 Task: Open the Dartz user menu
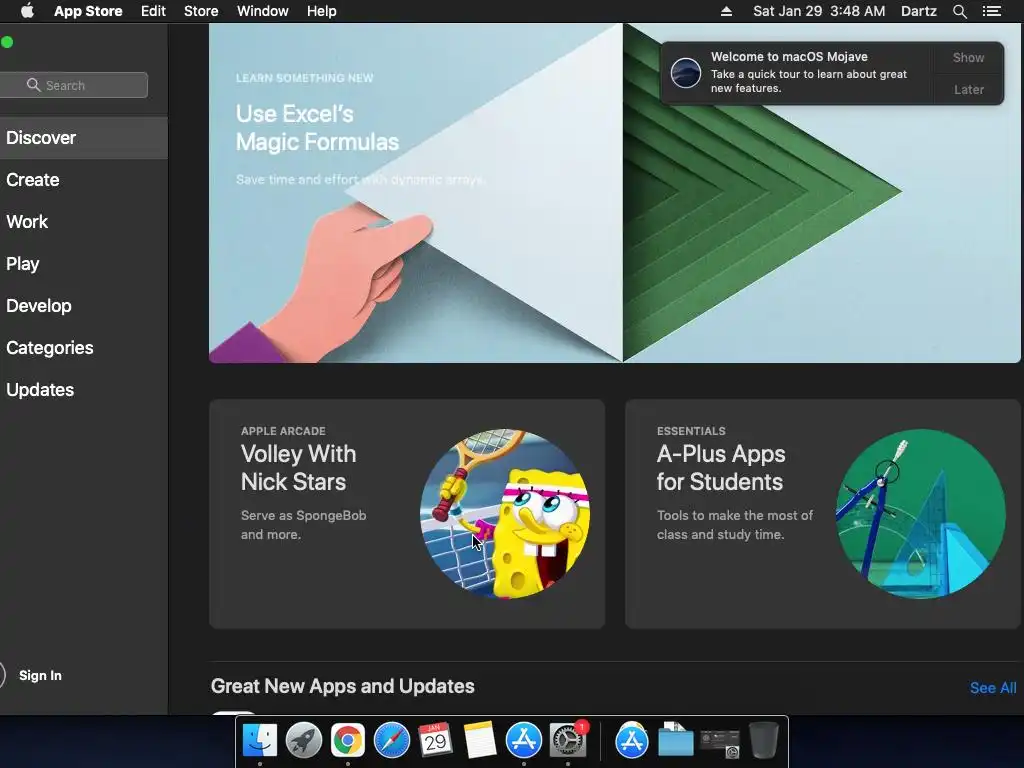pyautogui.click(x=918, y=11)
